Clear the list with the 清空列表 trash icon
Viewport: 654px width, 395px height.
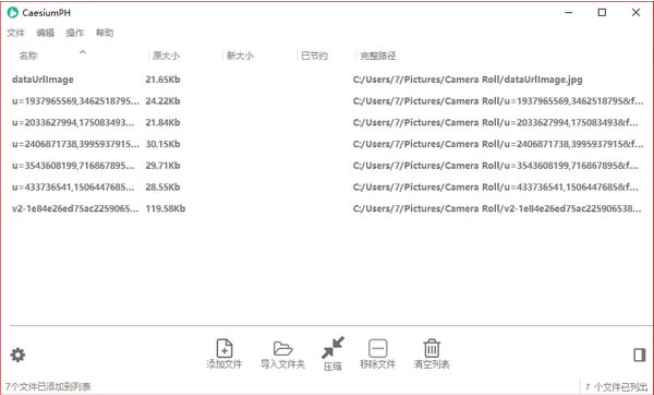point(432,348)
